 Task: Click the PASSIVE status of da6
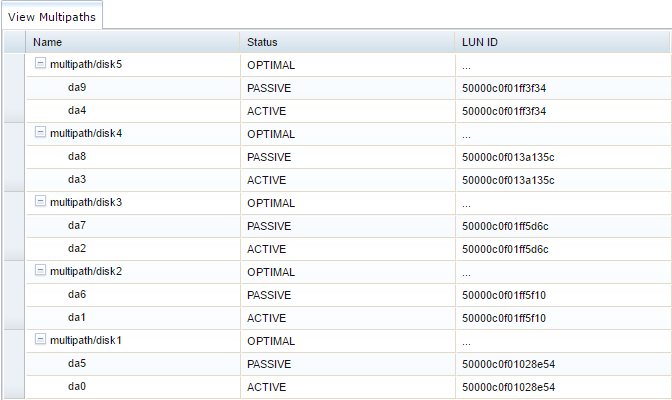point(269,295)
